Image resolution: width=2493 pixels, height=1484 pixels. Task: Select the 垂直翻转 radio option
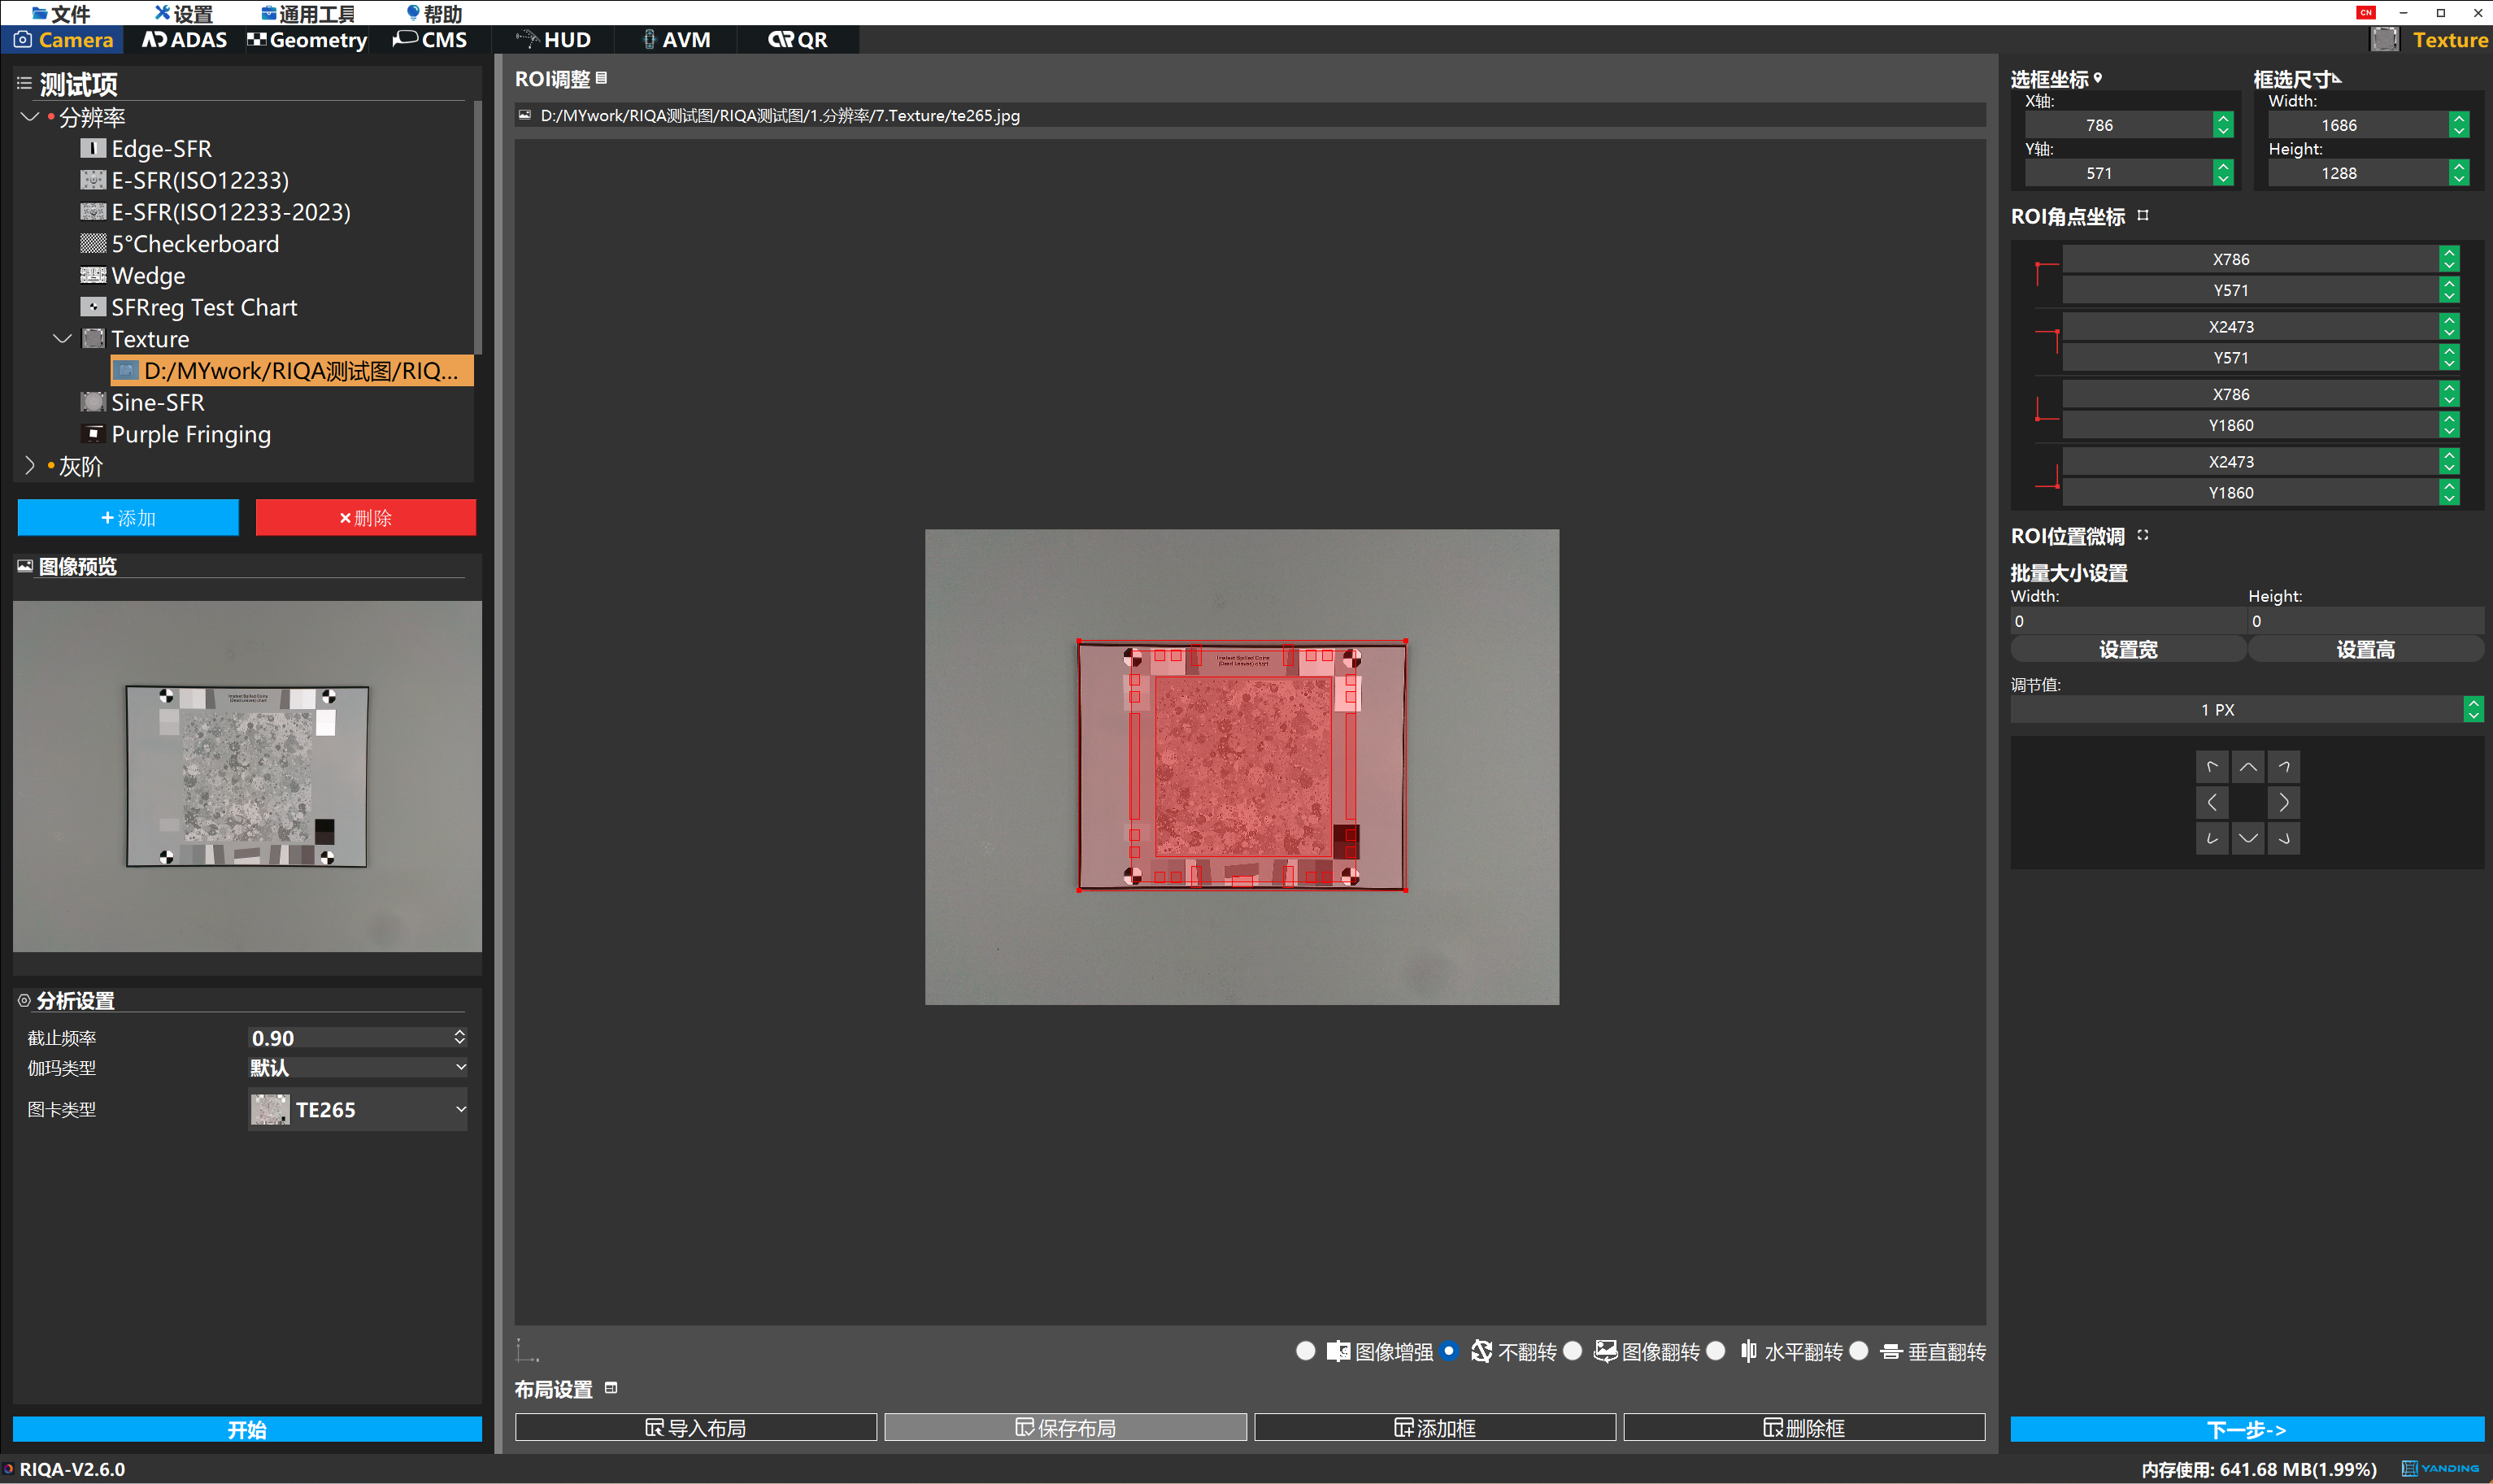[x=1859, y=1351]
